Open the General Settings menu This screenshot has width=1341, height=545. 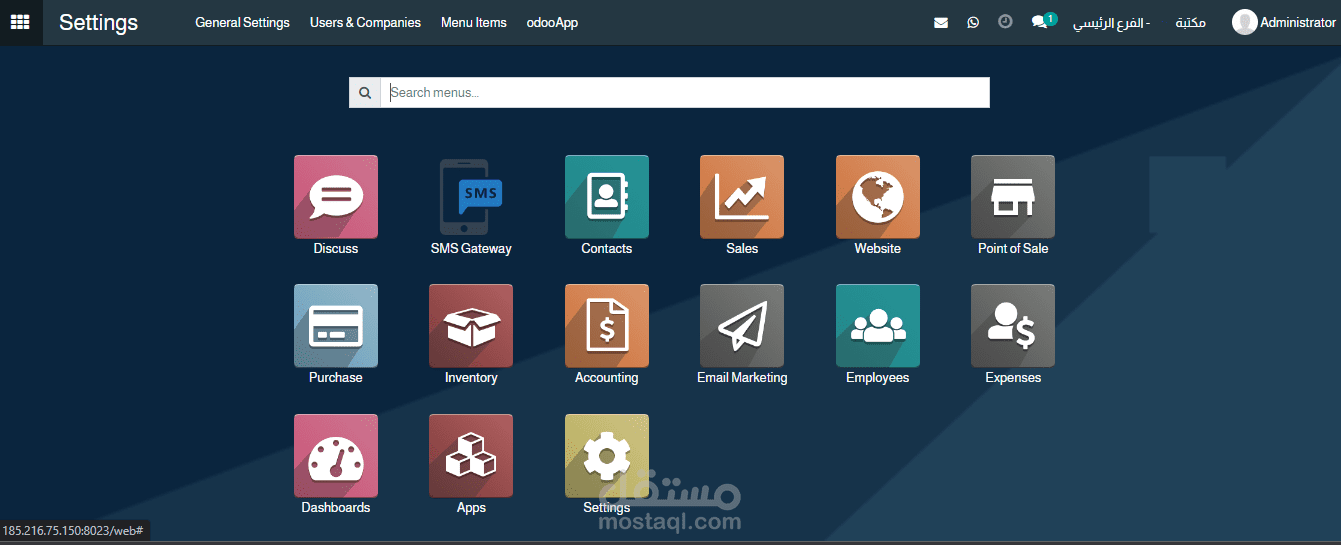(x=242, y=22)
